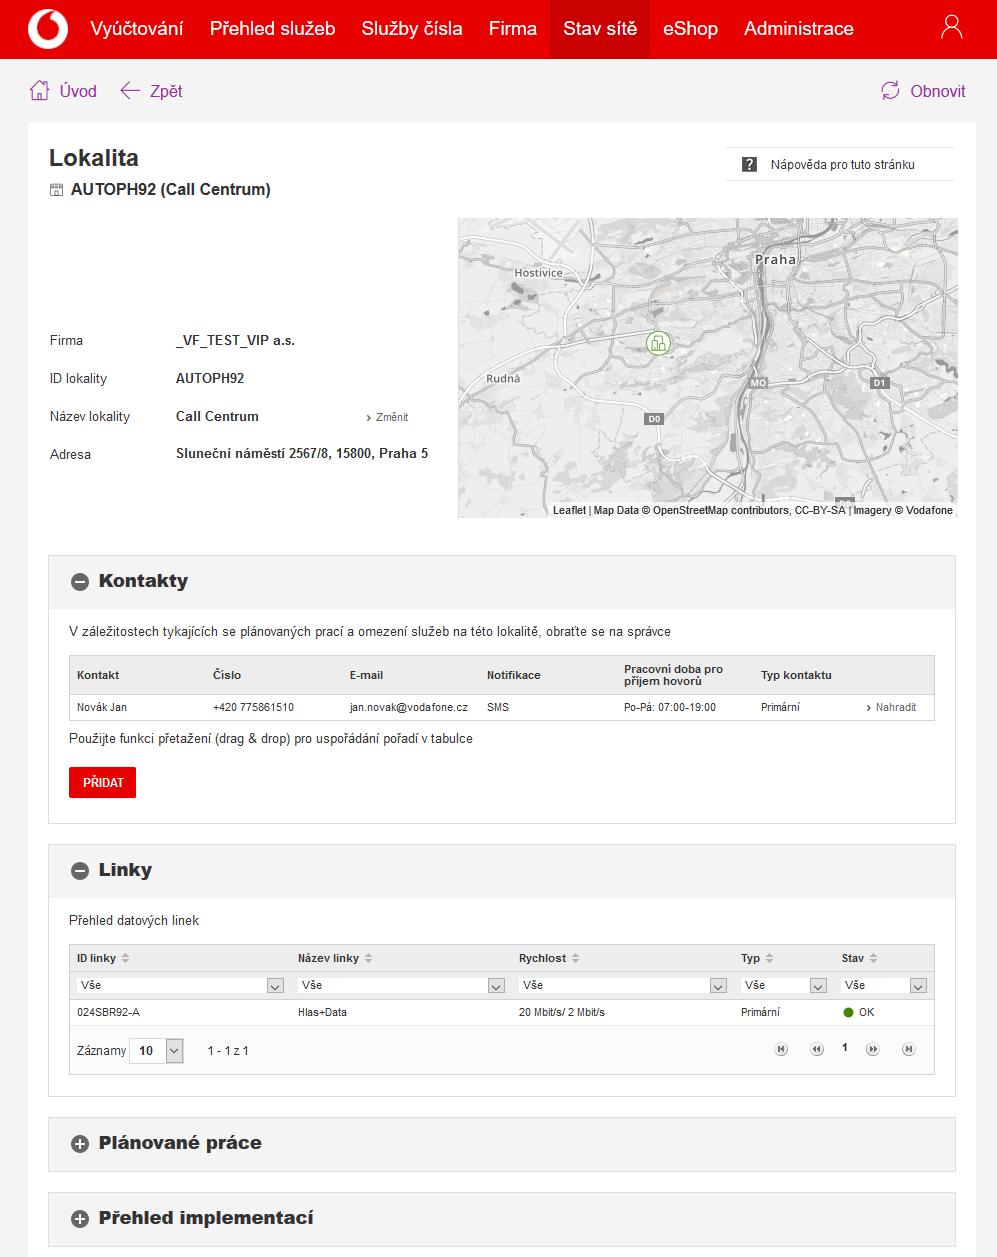997x1257 pixels.
Task: Open the Stav sítě menu
Action: (x=600, y=28)
